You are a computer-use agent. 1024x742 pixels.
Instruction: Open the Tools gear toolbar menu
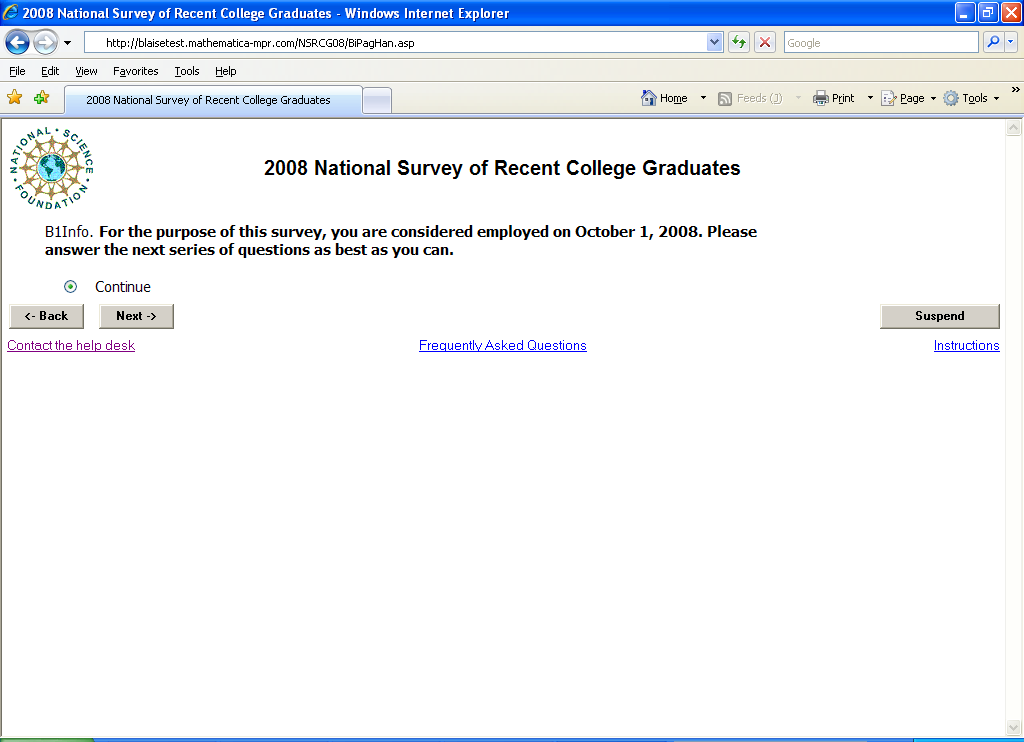pos(971,98)
